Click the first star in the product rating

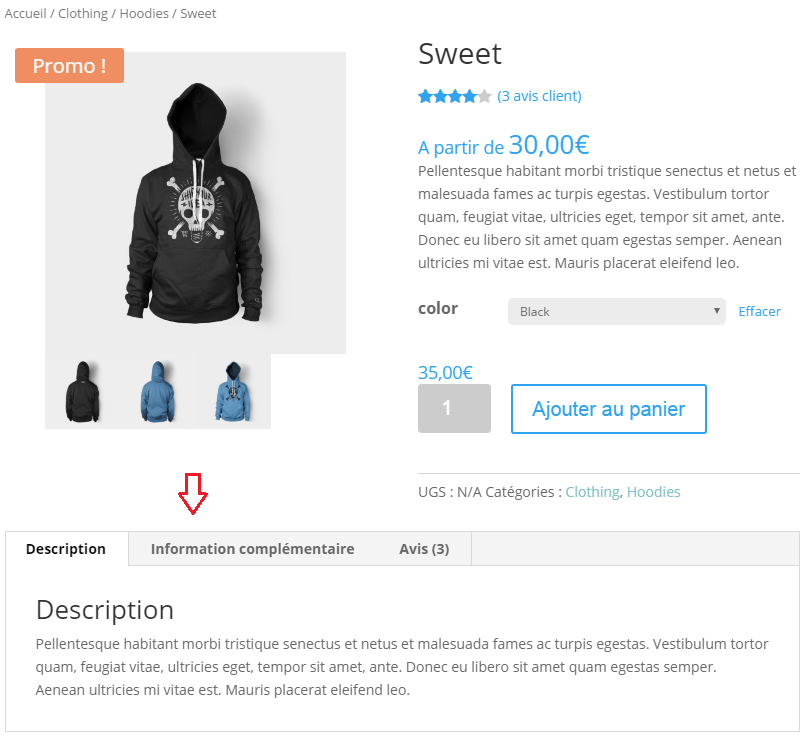pyautogui.click(x=423, y=95)
